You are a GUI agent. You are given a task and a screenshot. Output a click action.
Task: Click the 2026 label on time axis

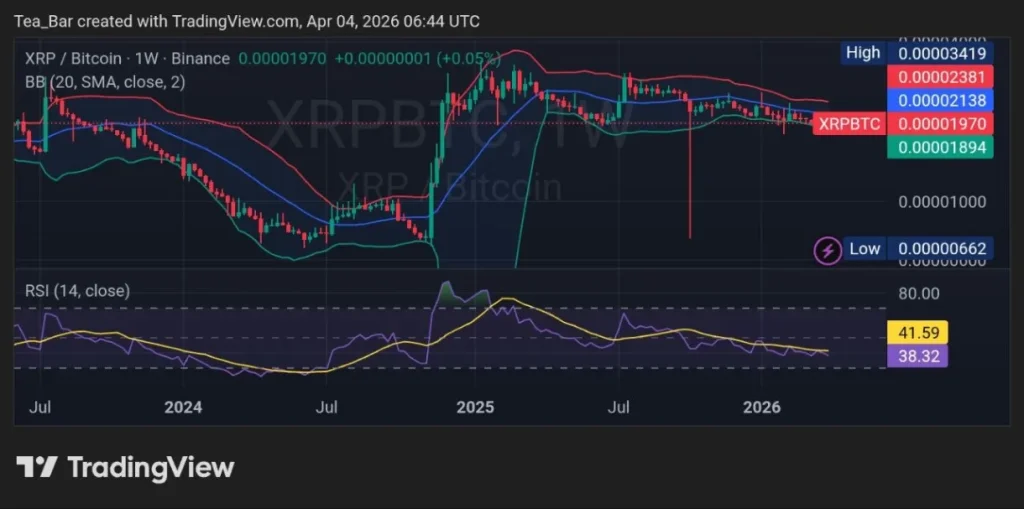point(763,407)
